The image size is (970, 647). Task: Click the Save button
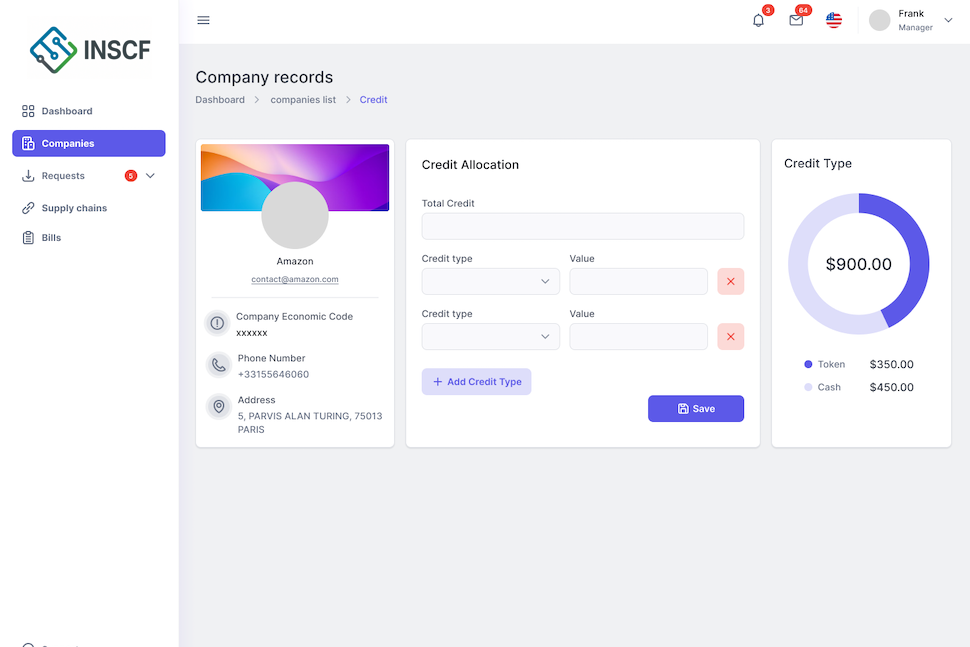695,409
